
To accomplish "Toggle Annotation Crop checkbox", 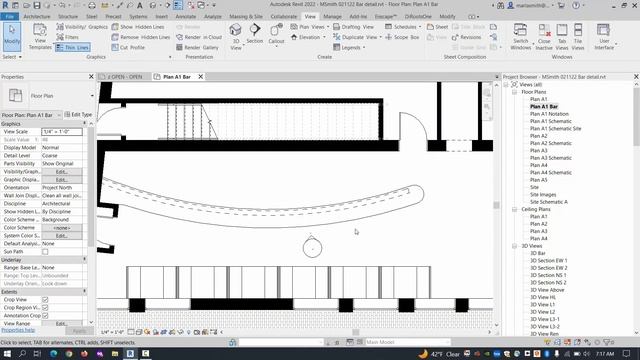I will [x=45, y=316].
